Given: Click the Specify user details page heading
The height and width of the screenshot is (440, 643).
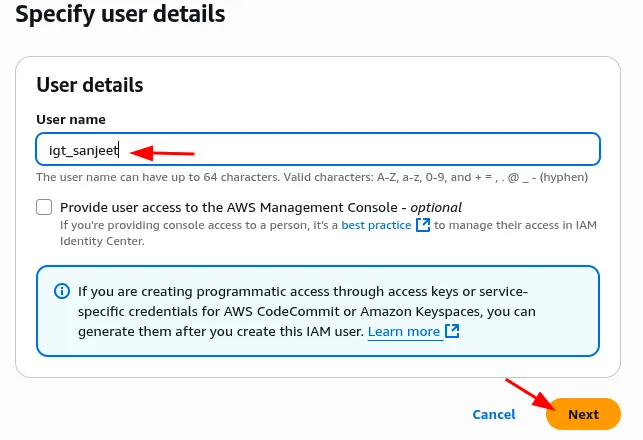Looking at the screenshot, I should point(120,15).
